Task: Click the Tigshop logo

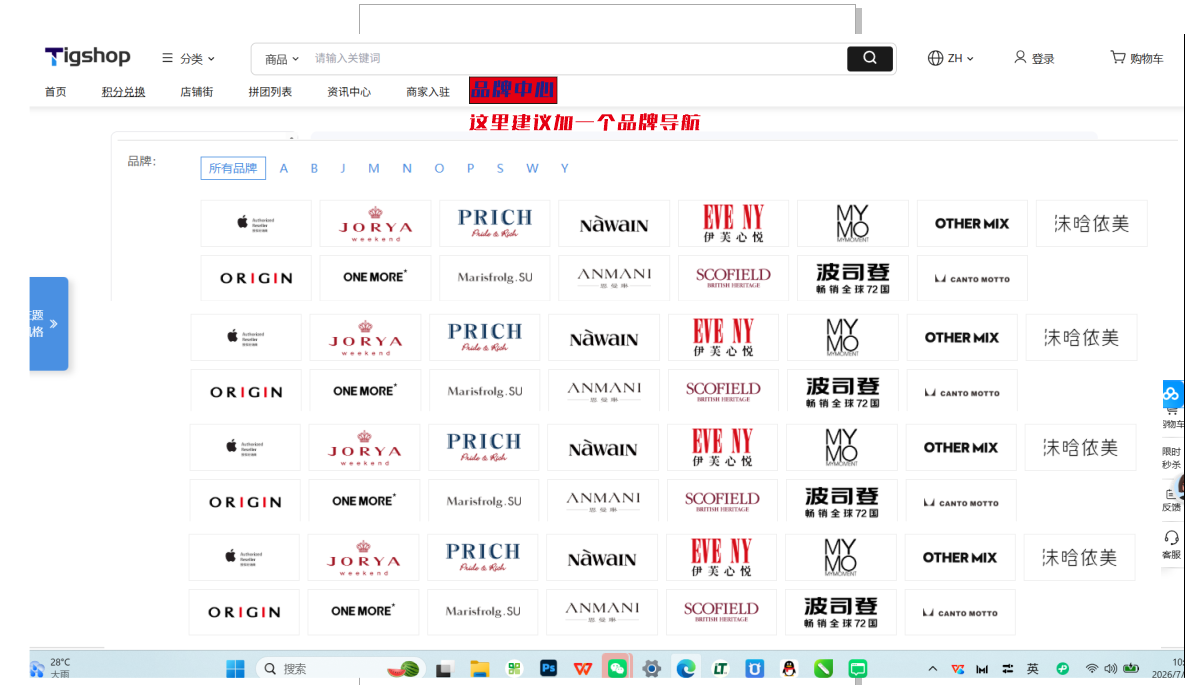Action: pyautogui.click(x=87, y=56)
